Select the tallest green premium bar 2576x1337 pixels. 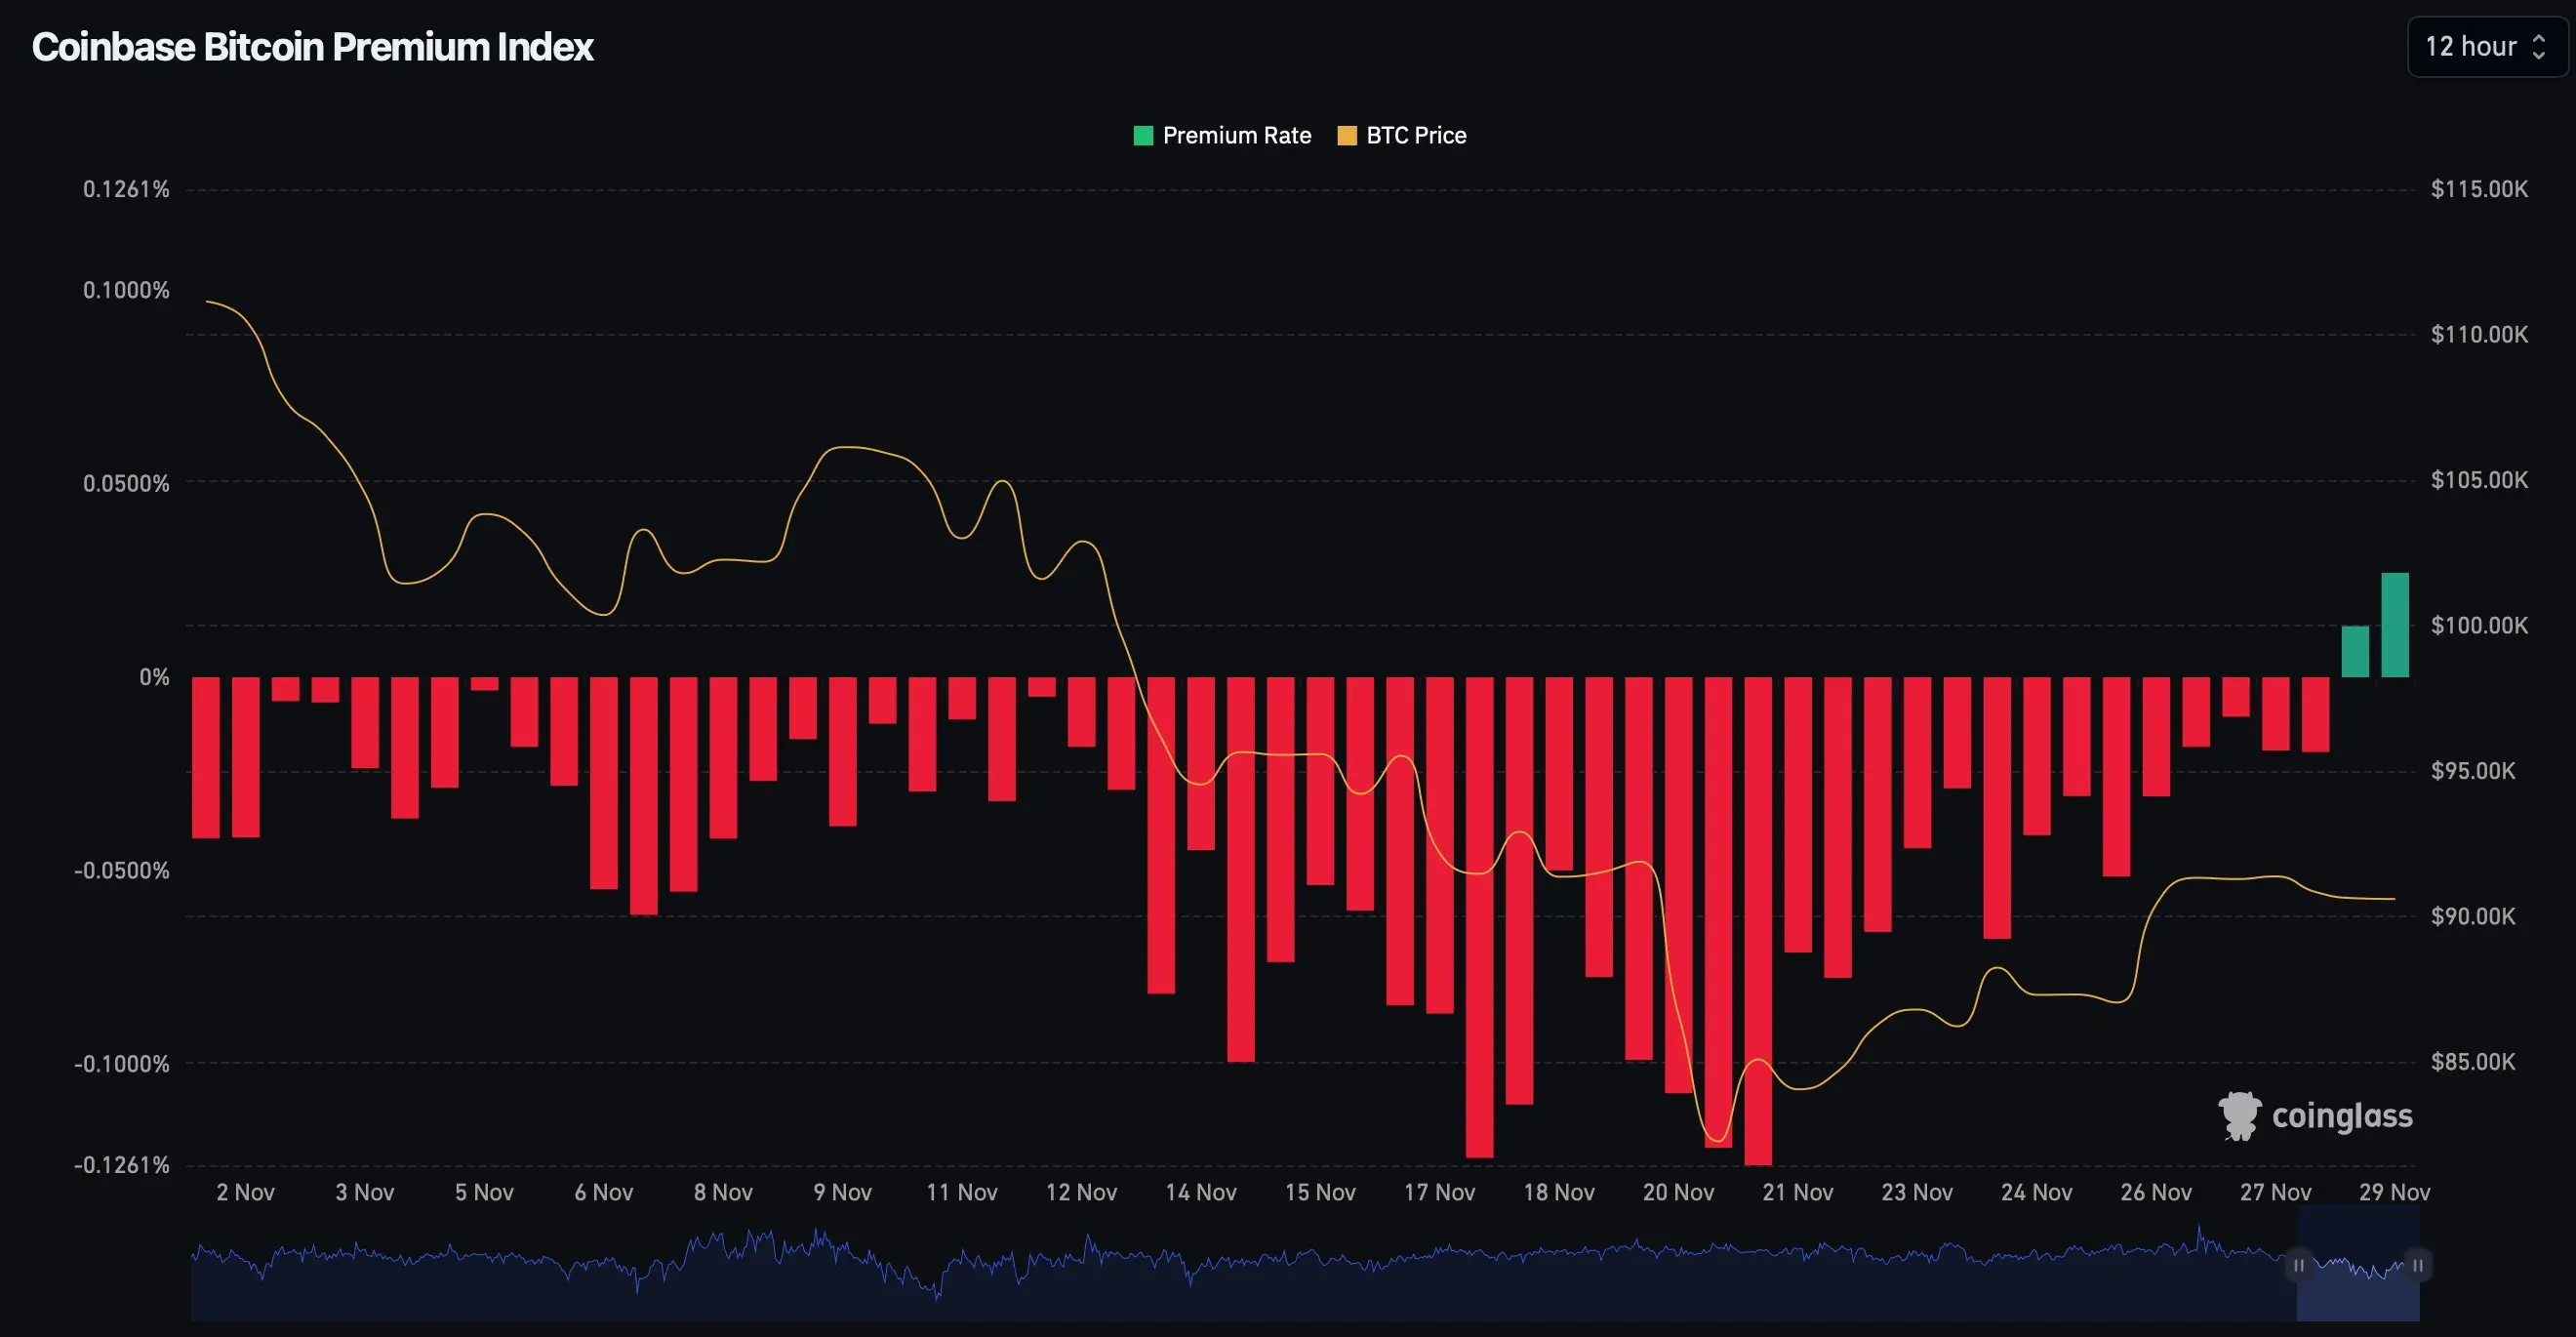pos(2395,625)
